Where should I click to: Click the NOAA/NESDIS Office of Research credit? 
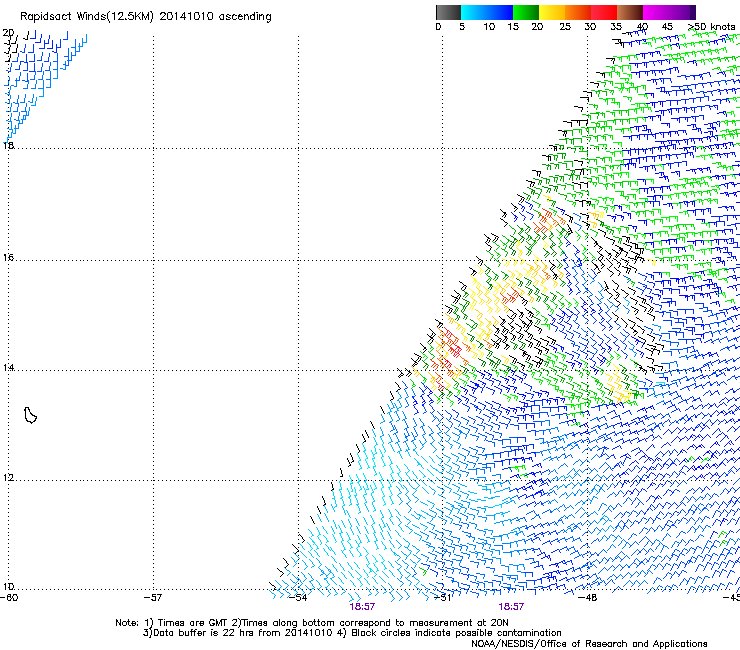(589, 644)
